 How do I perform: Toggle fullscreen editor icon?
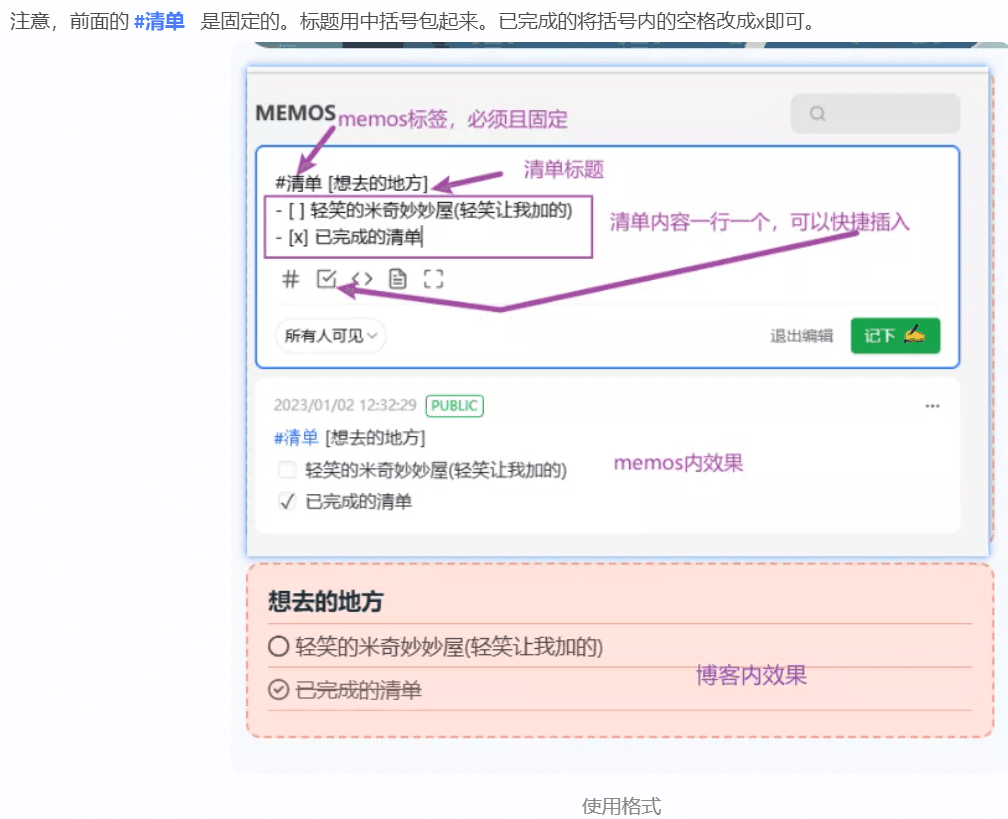pyautogui.click(x=433, y=279)
